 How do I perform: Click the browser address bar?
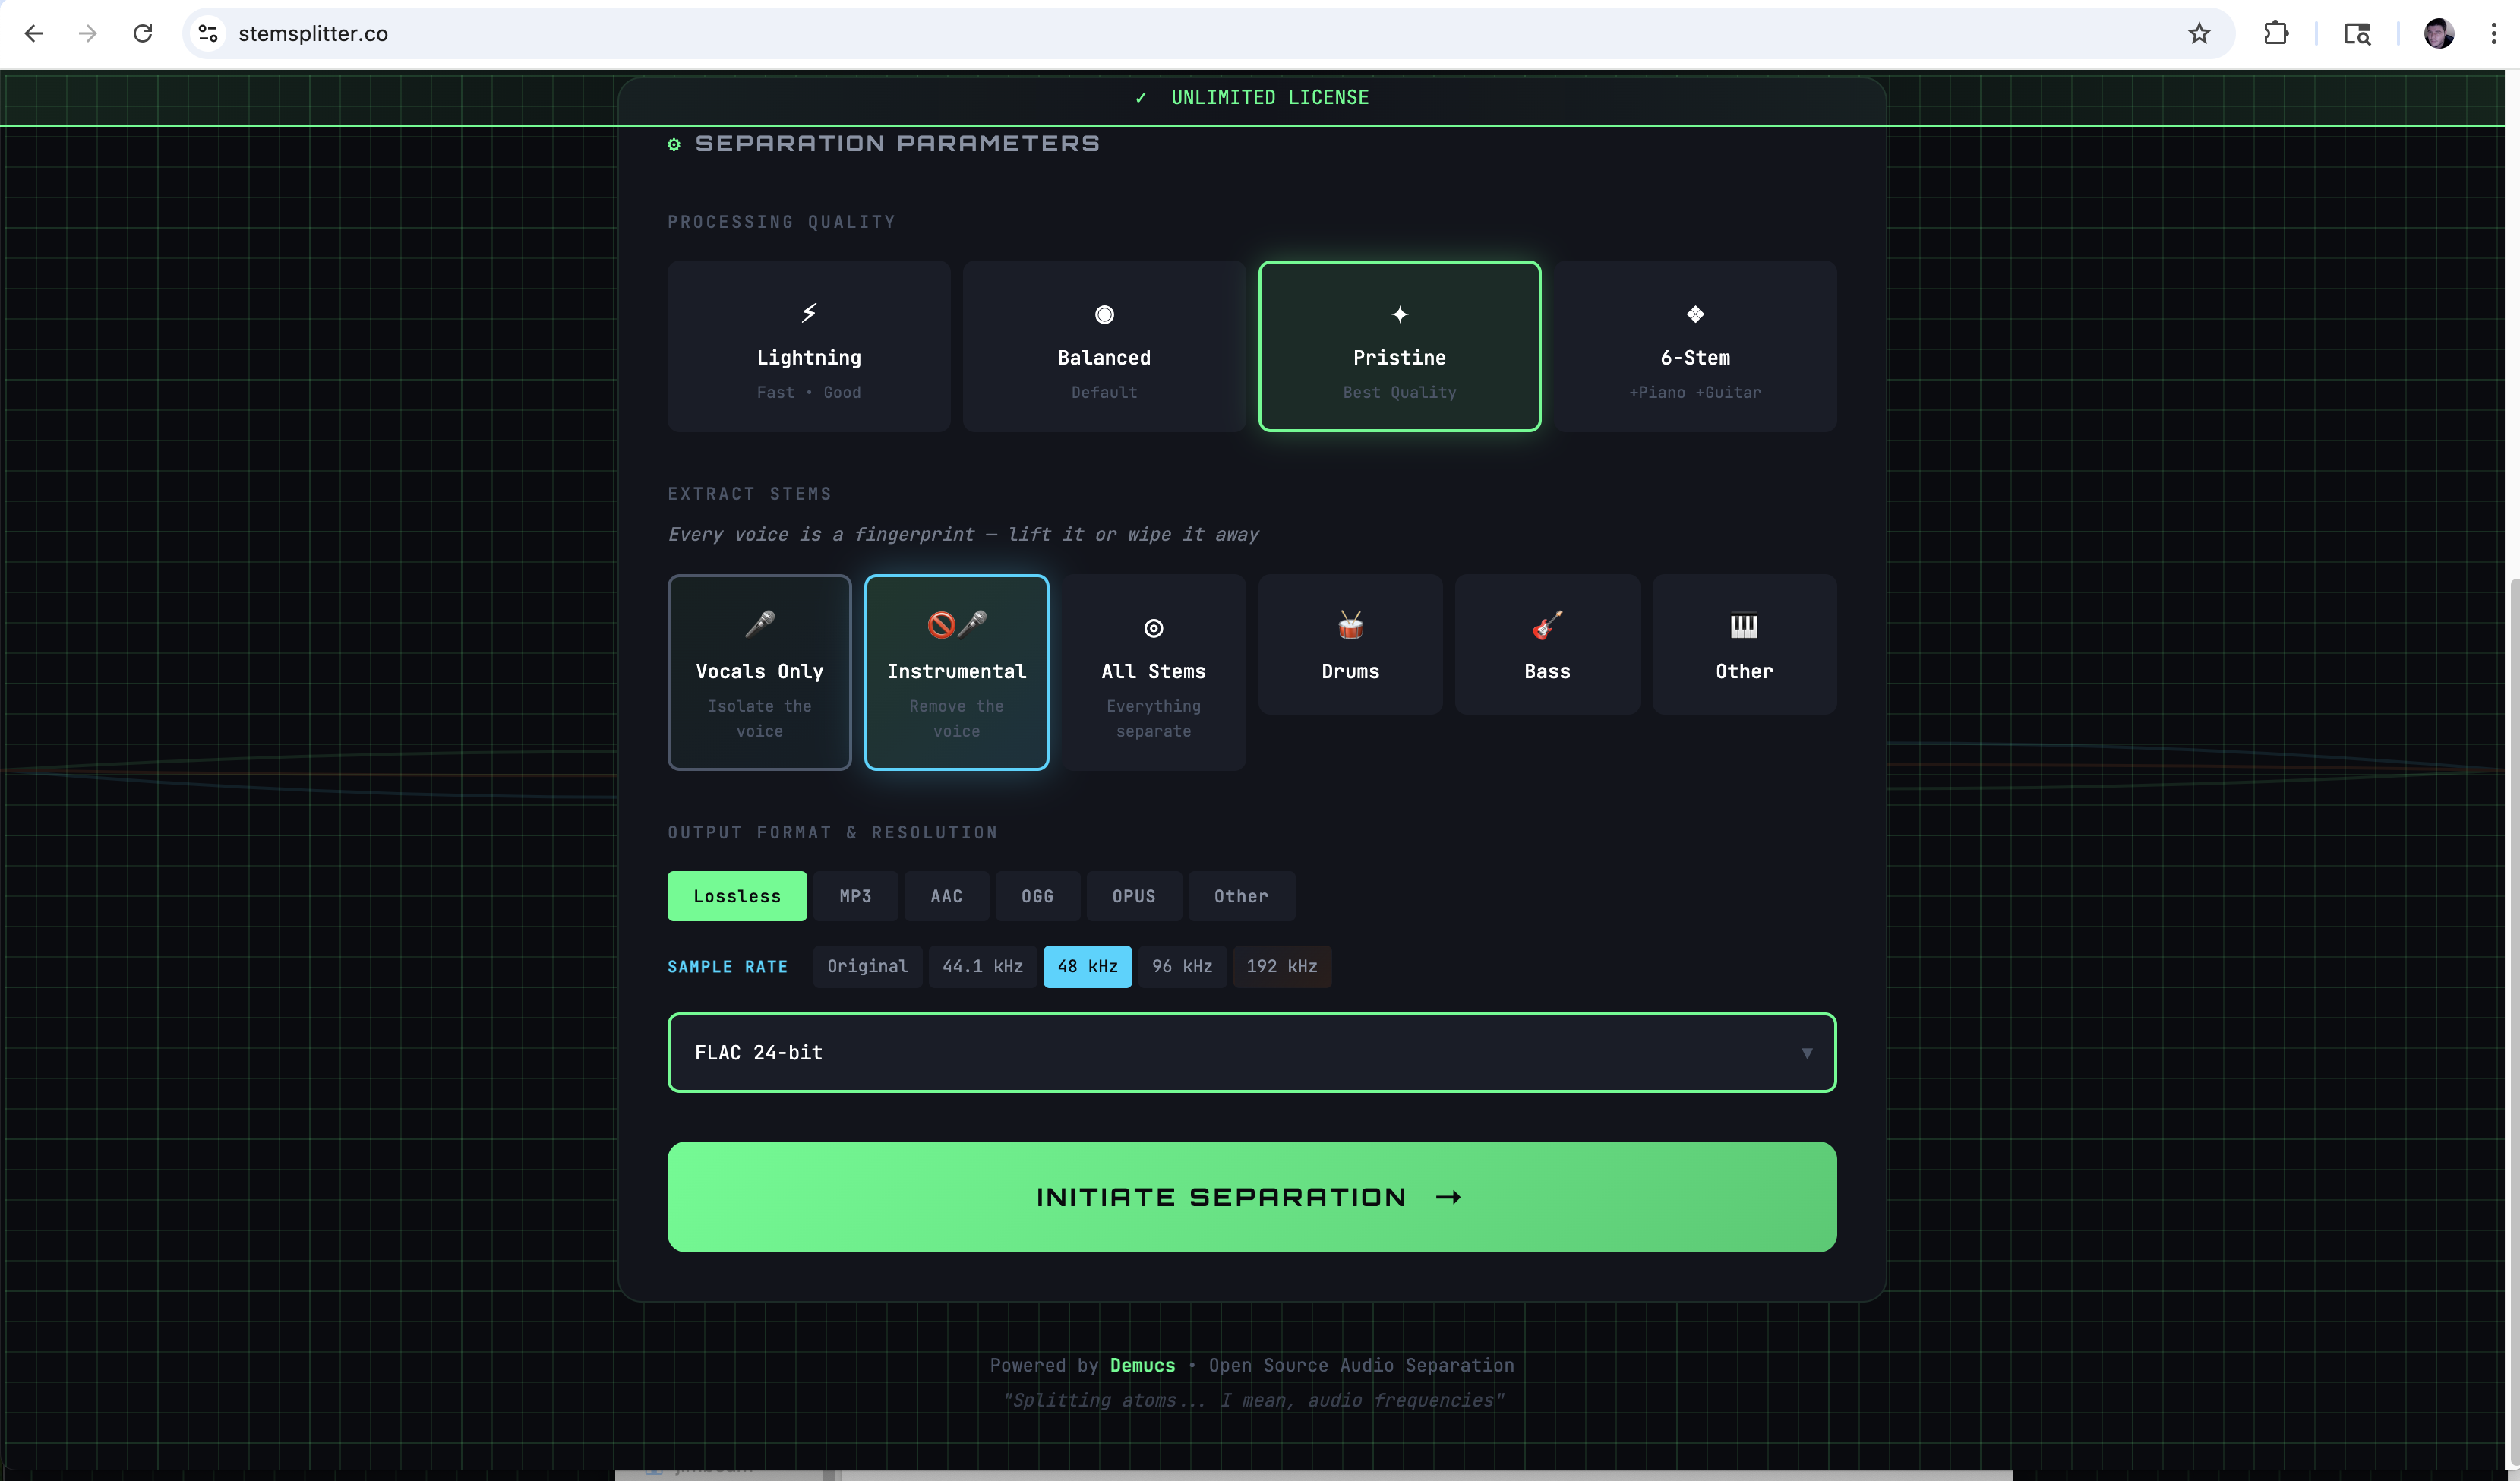(x=700, y=33)
